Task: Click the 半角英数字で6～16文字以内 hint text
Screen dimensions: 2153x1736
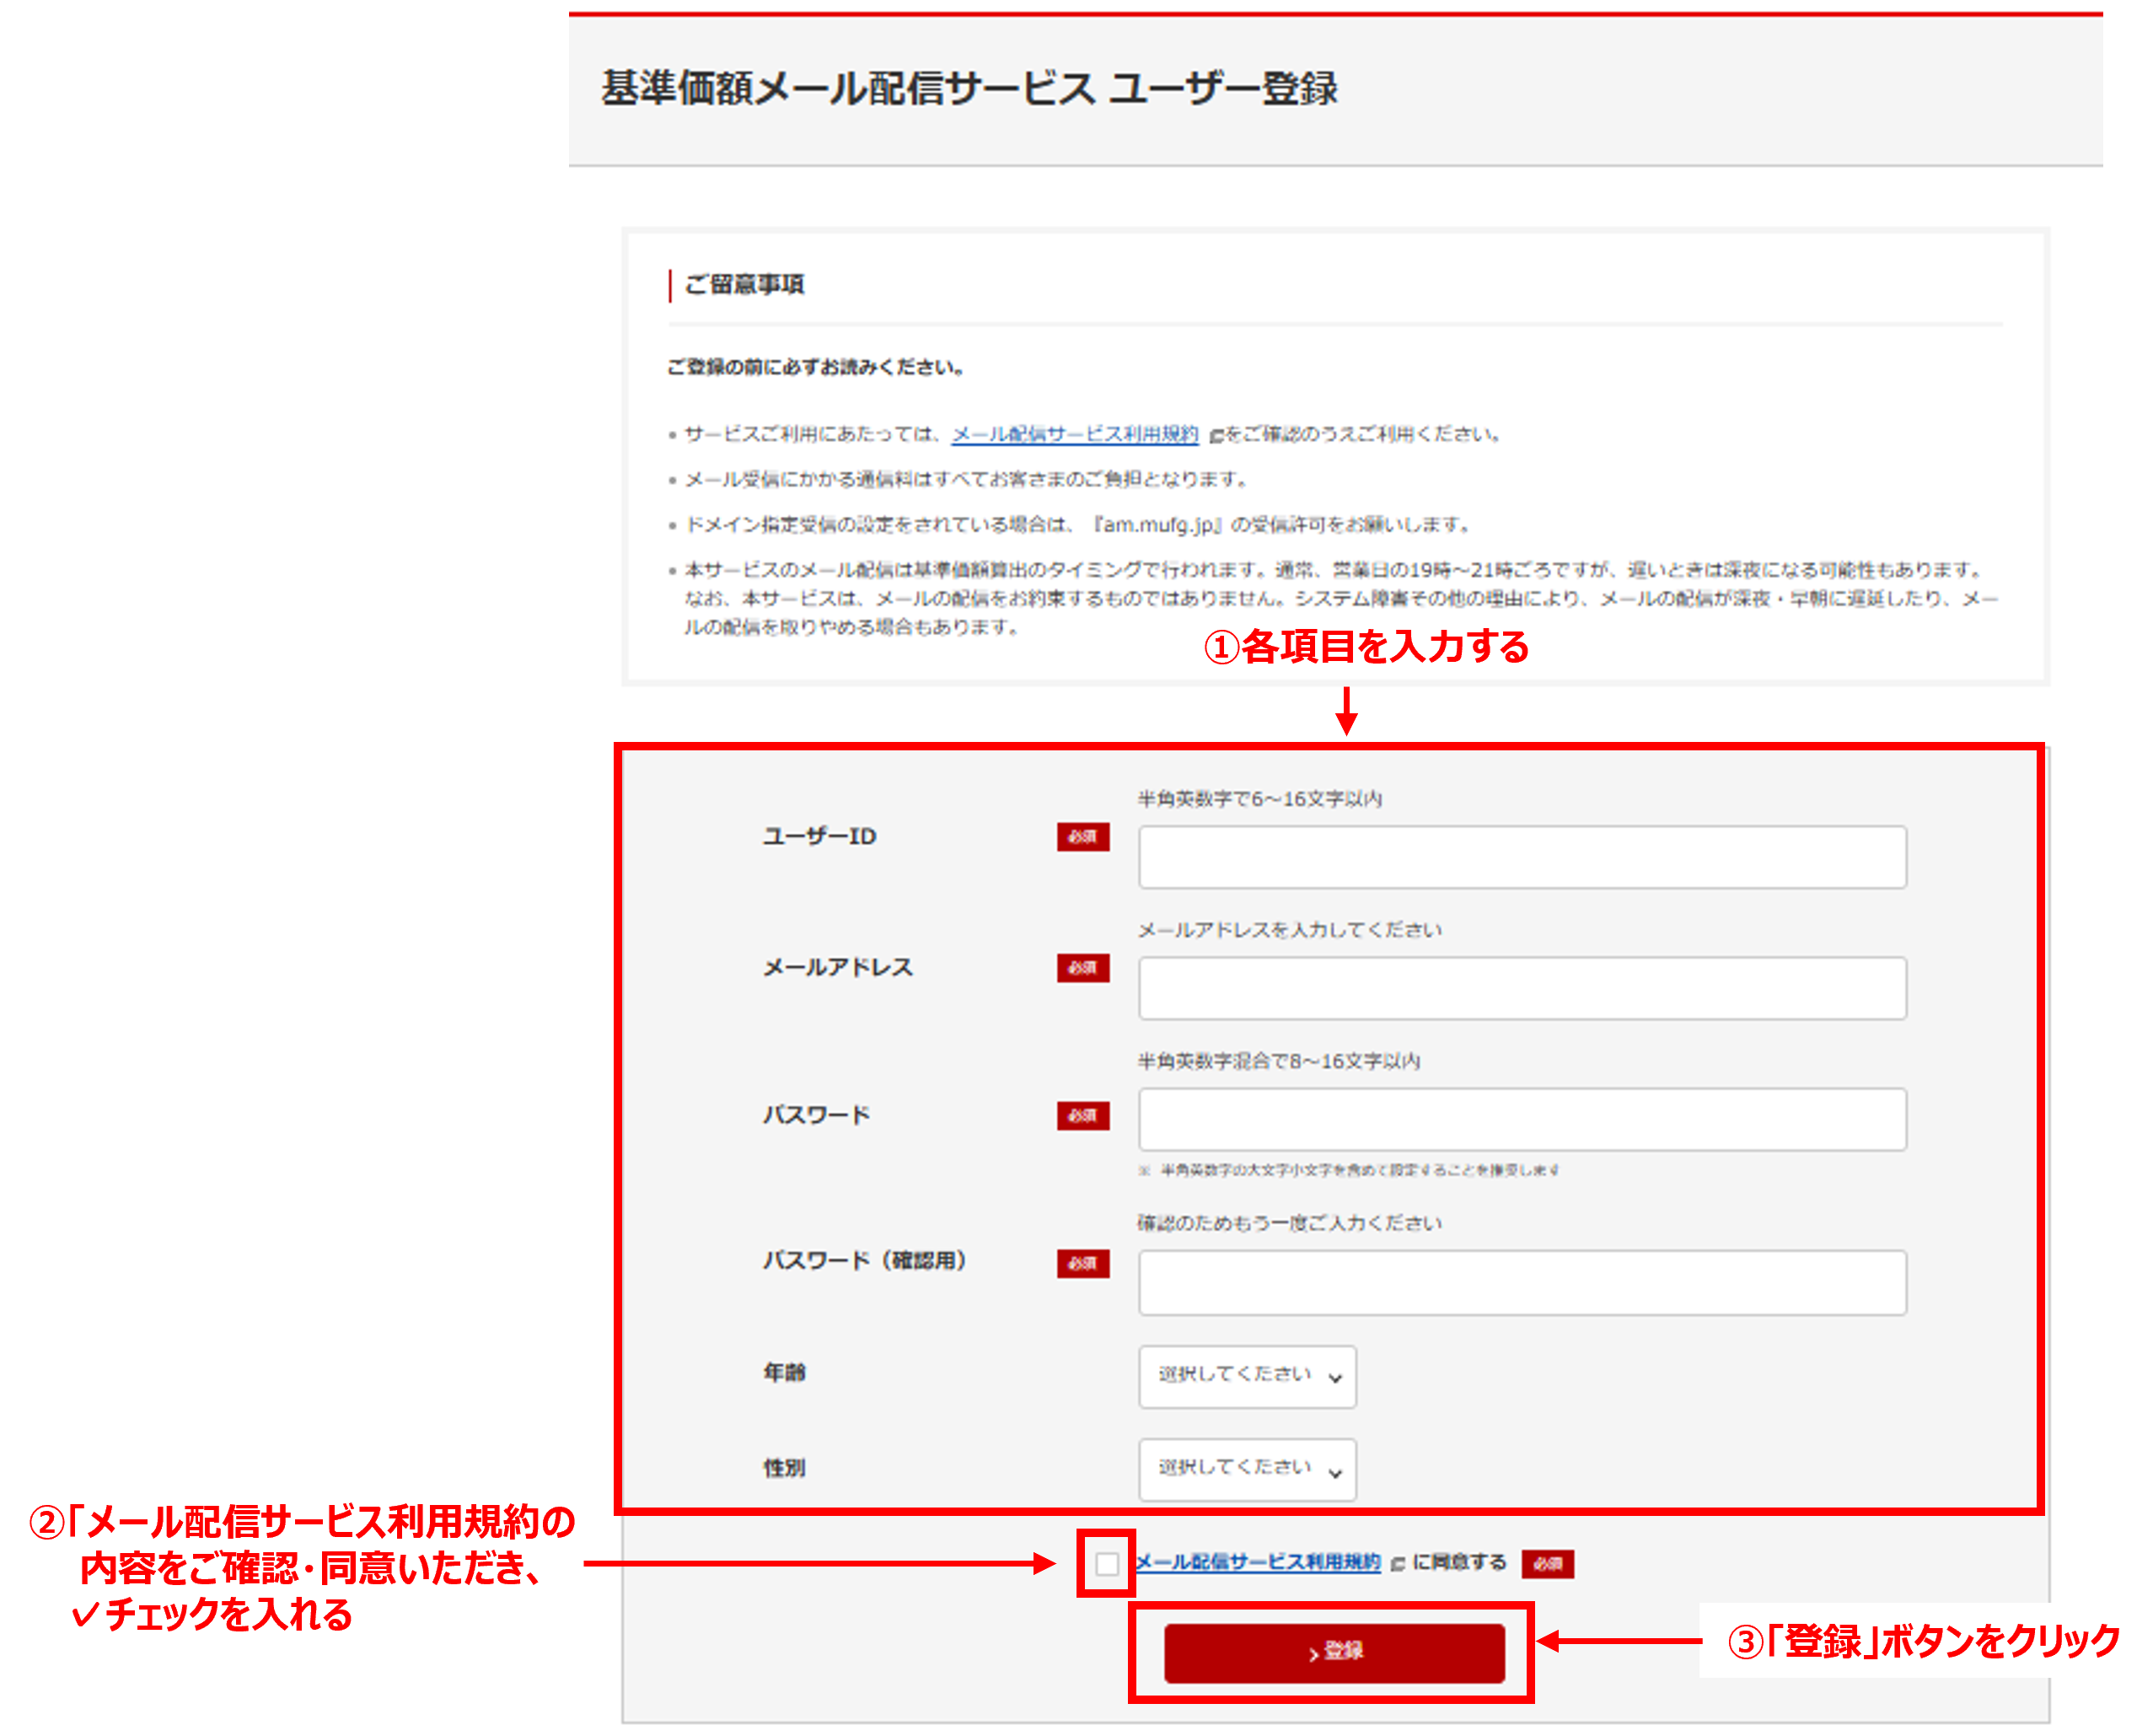Action: (x=1260, y=798)
